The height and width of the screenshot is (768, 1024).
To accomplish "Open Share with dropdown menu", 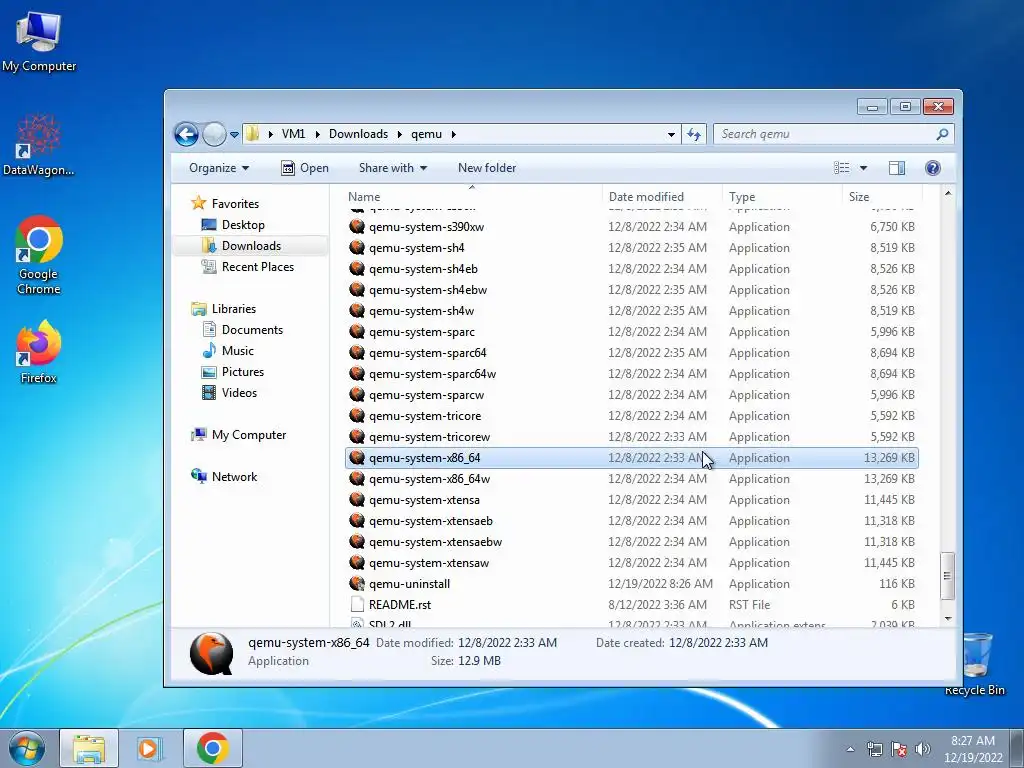I will coord(392,168).
